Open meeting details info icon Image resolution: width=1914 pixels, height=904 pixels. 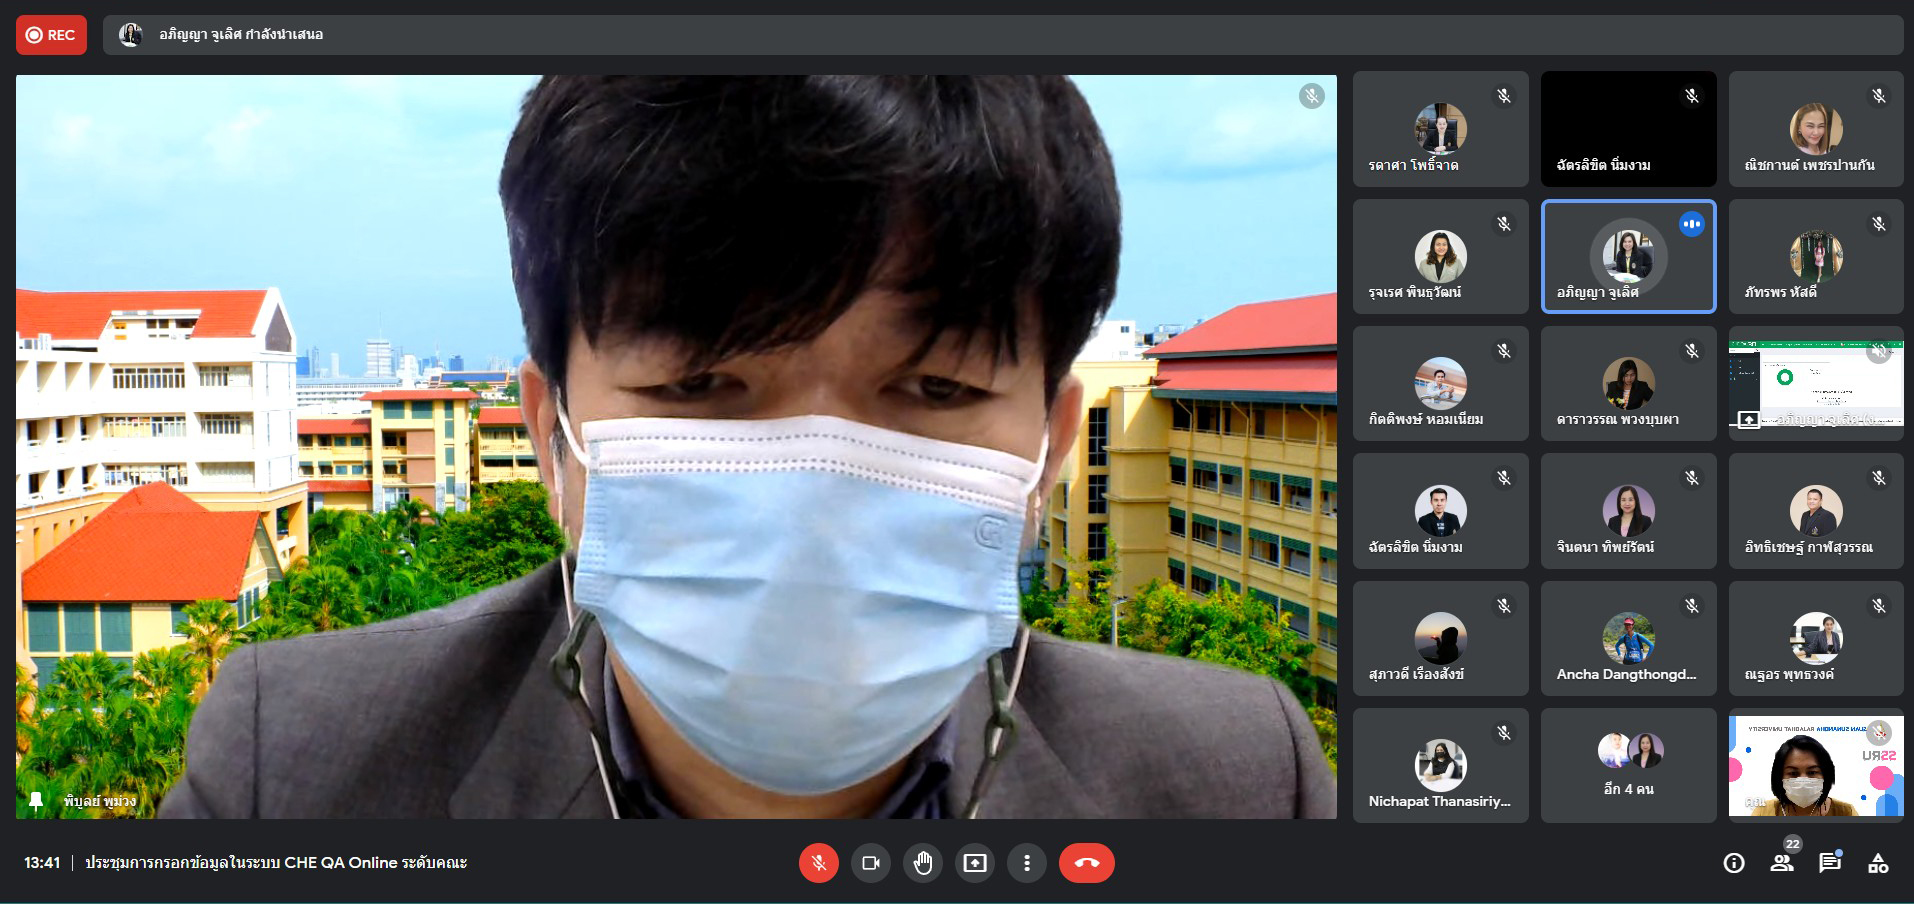click(x=1734, y=863)
